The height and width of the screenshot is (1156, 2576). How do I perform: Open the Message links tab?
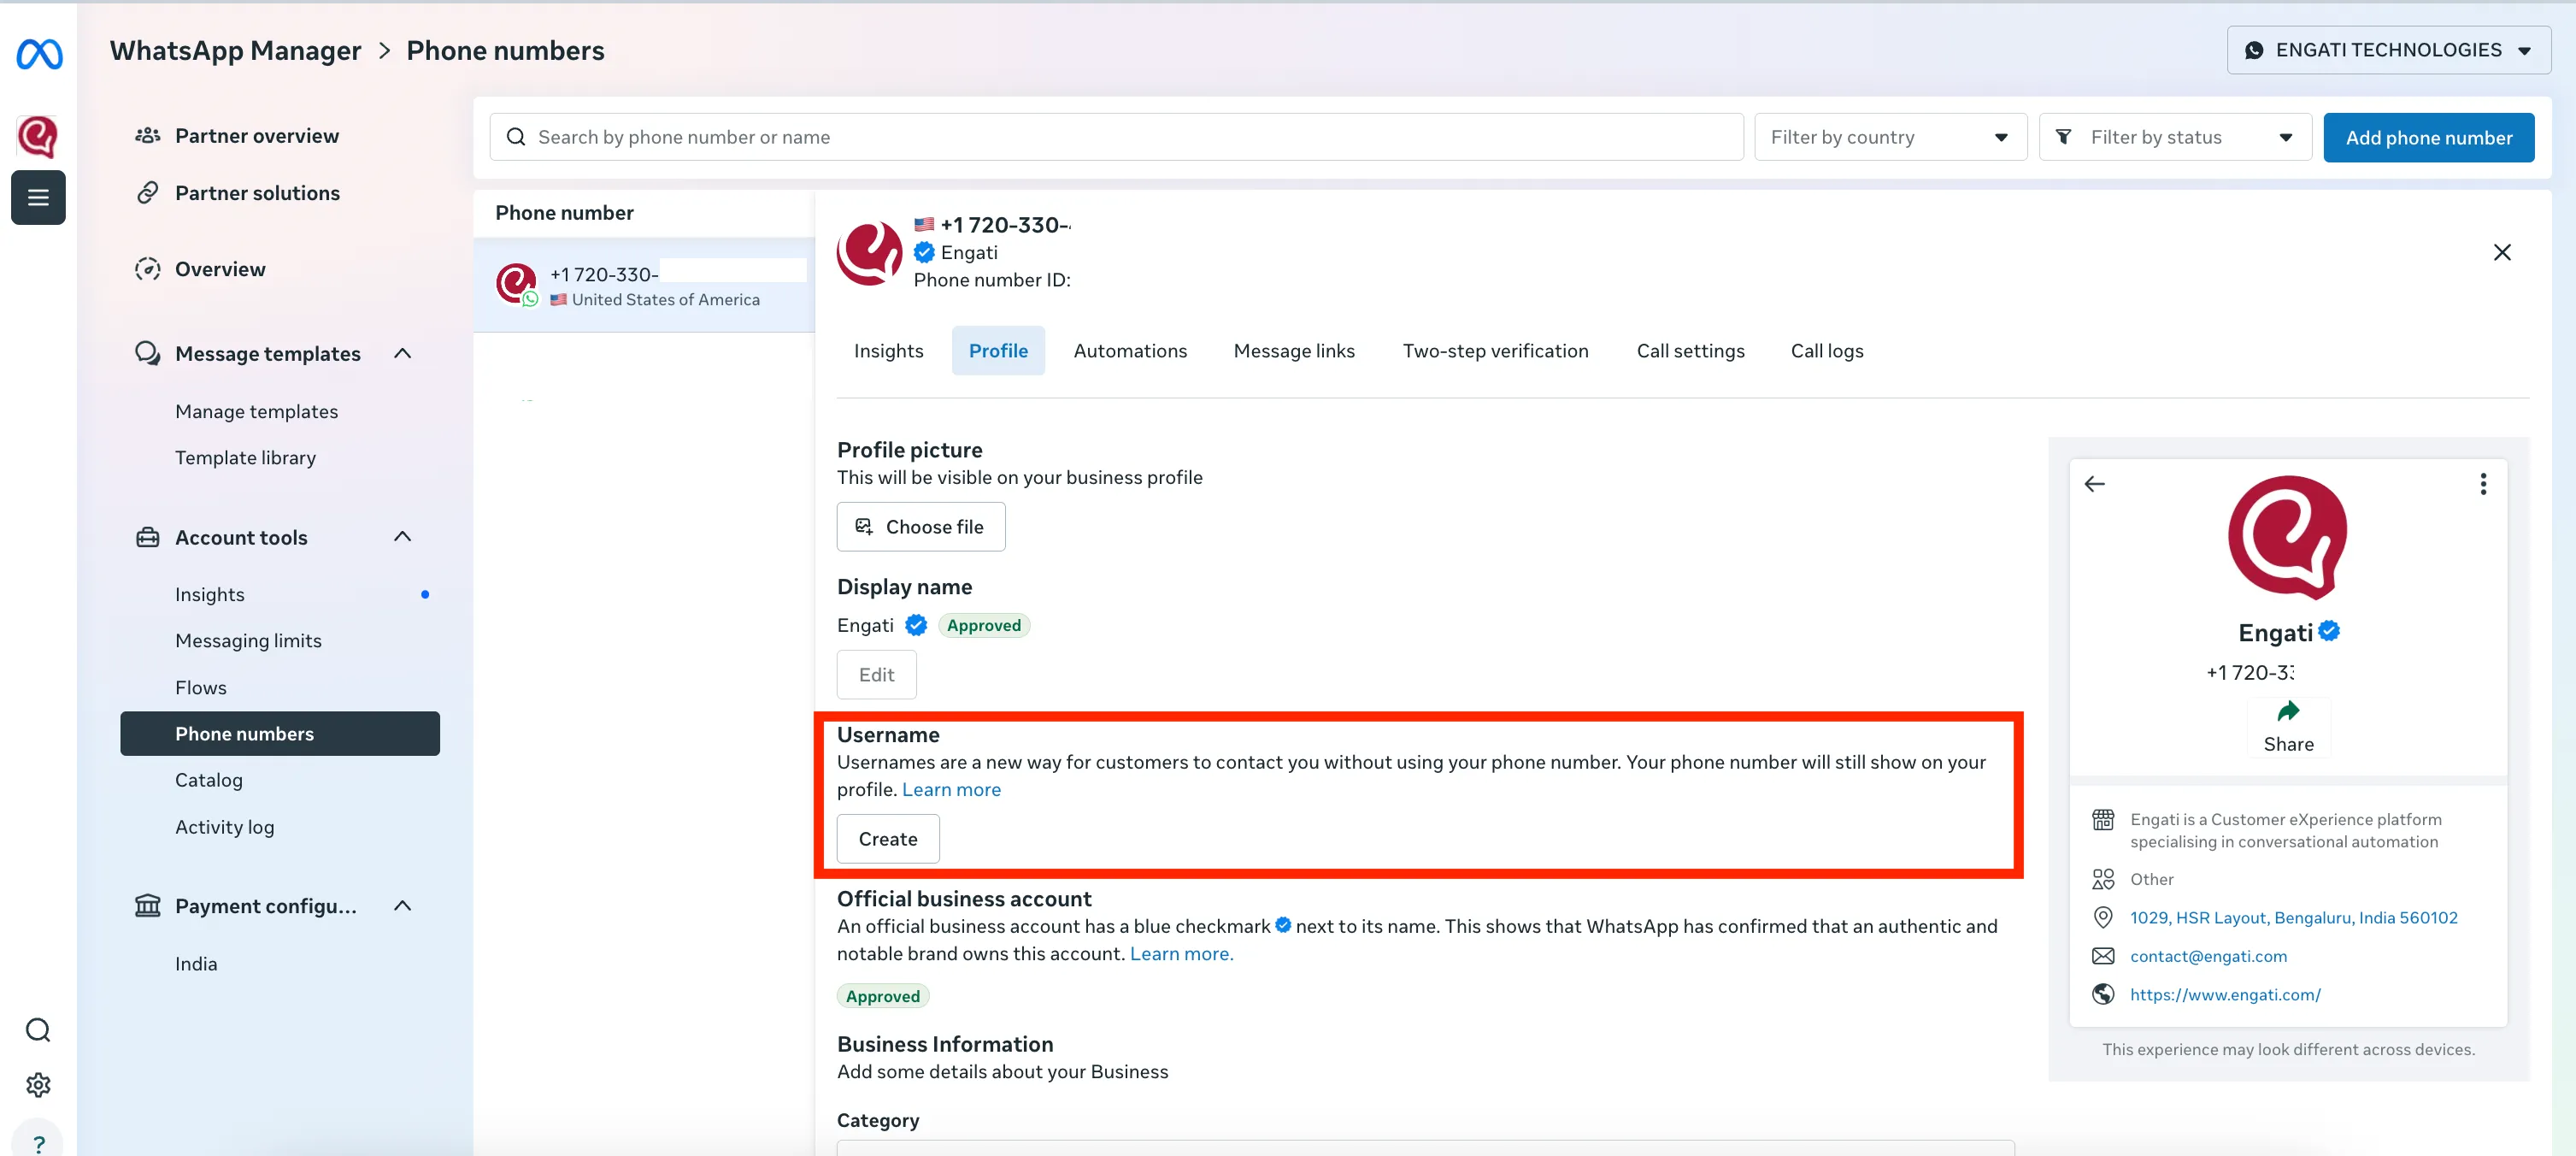pos(1294,351)
